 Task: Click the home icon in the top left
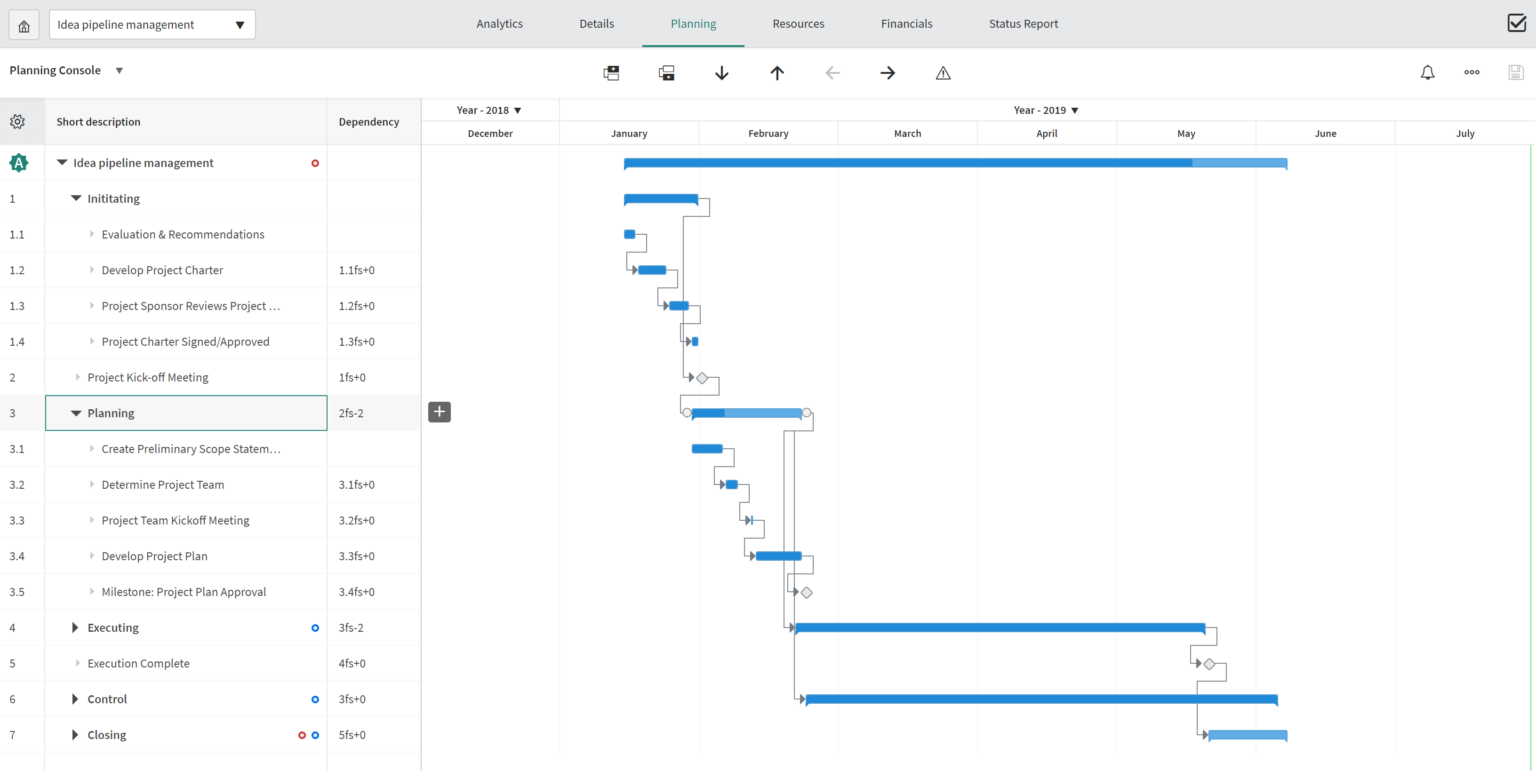pos(22,23)
